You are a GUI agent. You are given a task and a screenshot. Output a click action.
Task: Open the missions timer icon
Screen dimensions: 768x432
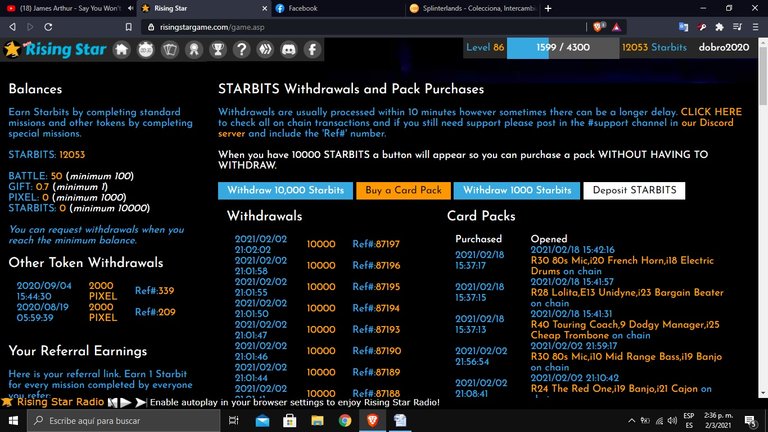[x=145, y=49]
